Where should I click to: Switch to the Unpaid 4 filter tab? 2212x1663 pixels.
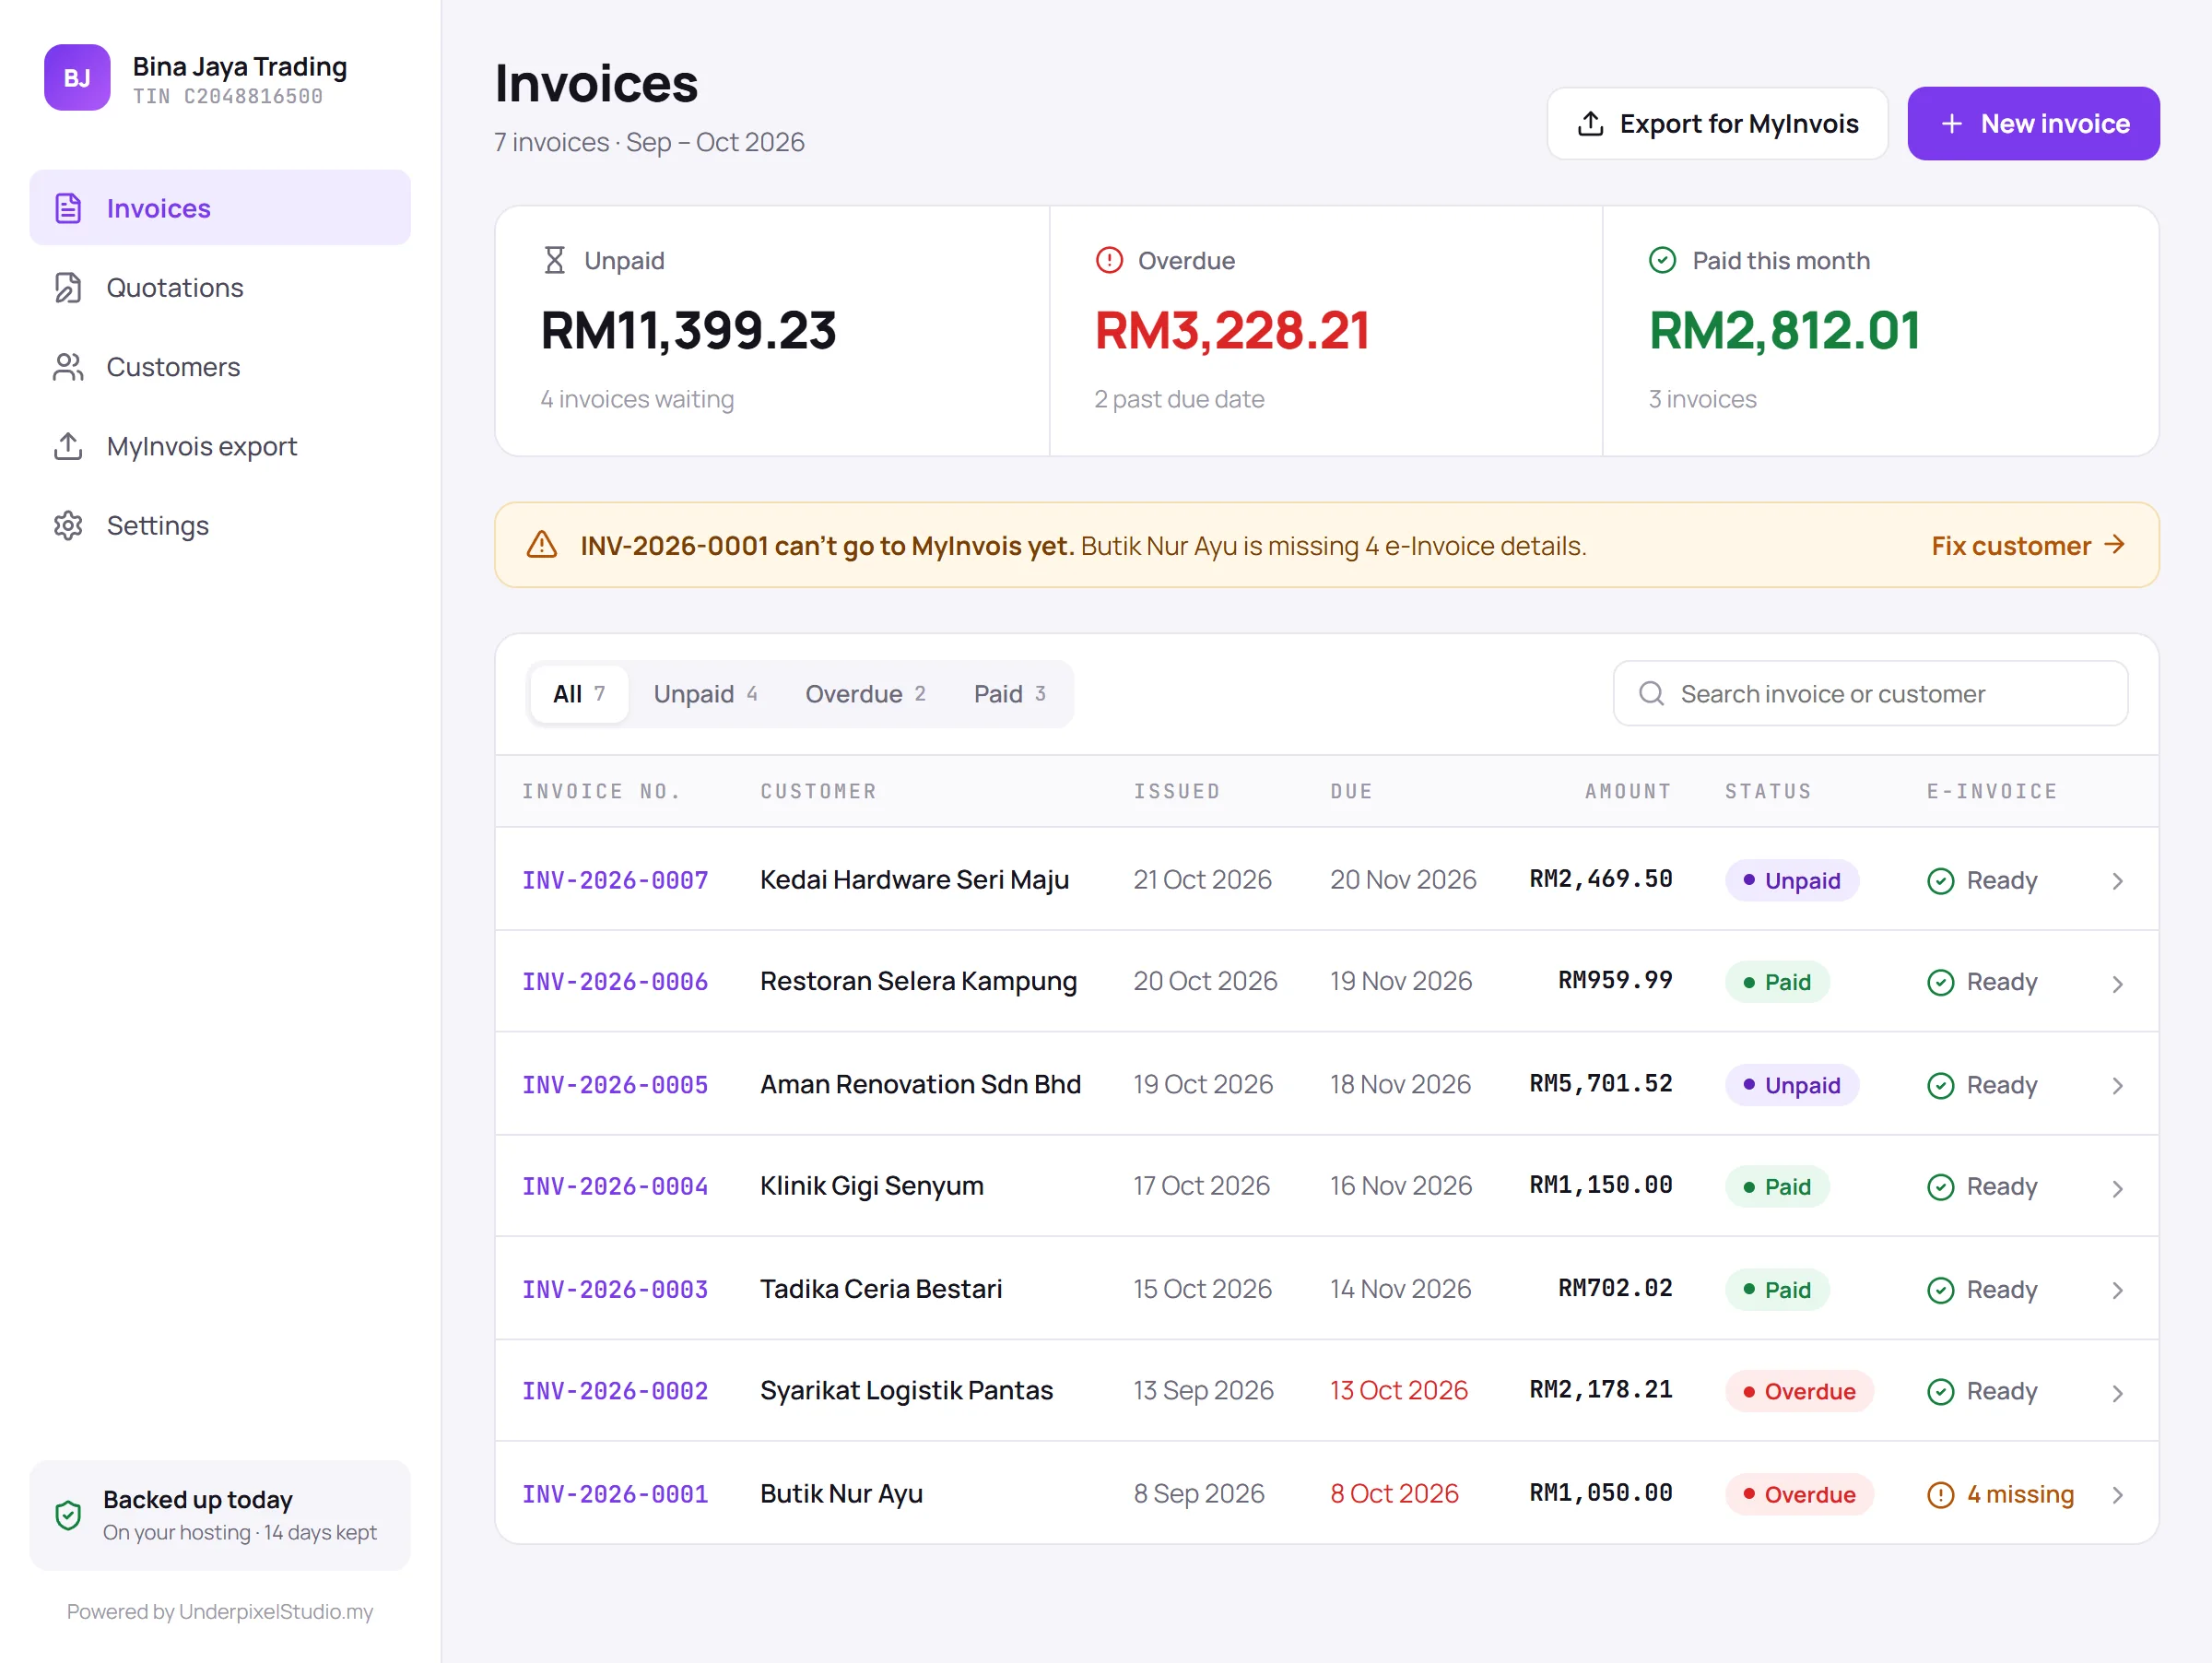(x=705, y=693)
